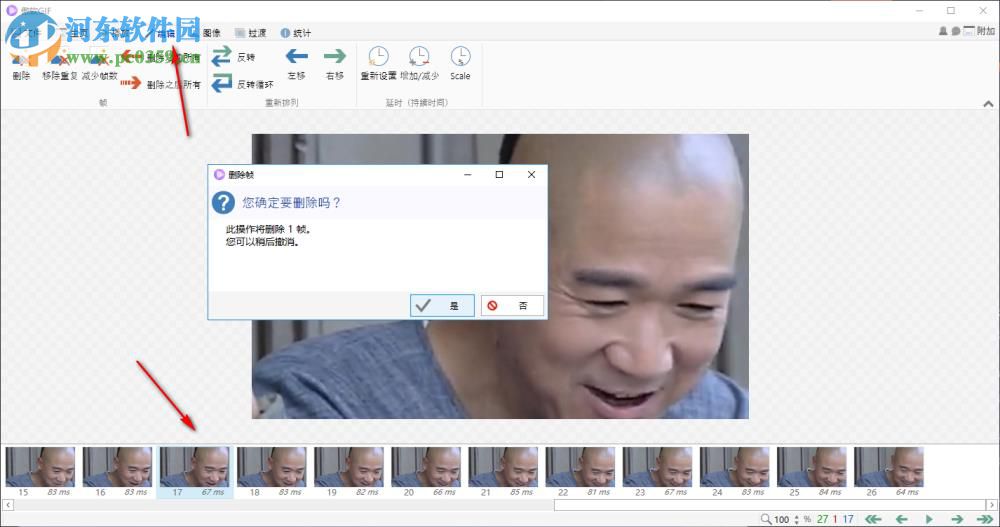Click selected frame index 17 in status bar
Screen dimensions: 1000x527
point(848,519)
